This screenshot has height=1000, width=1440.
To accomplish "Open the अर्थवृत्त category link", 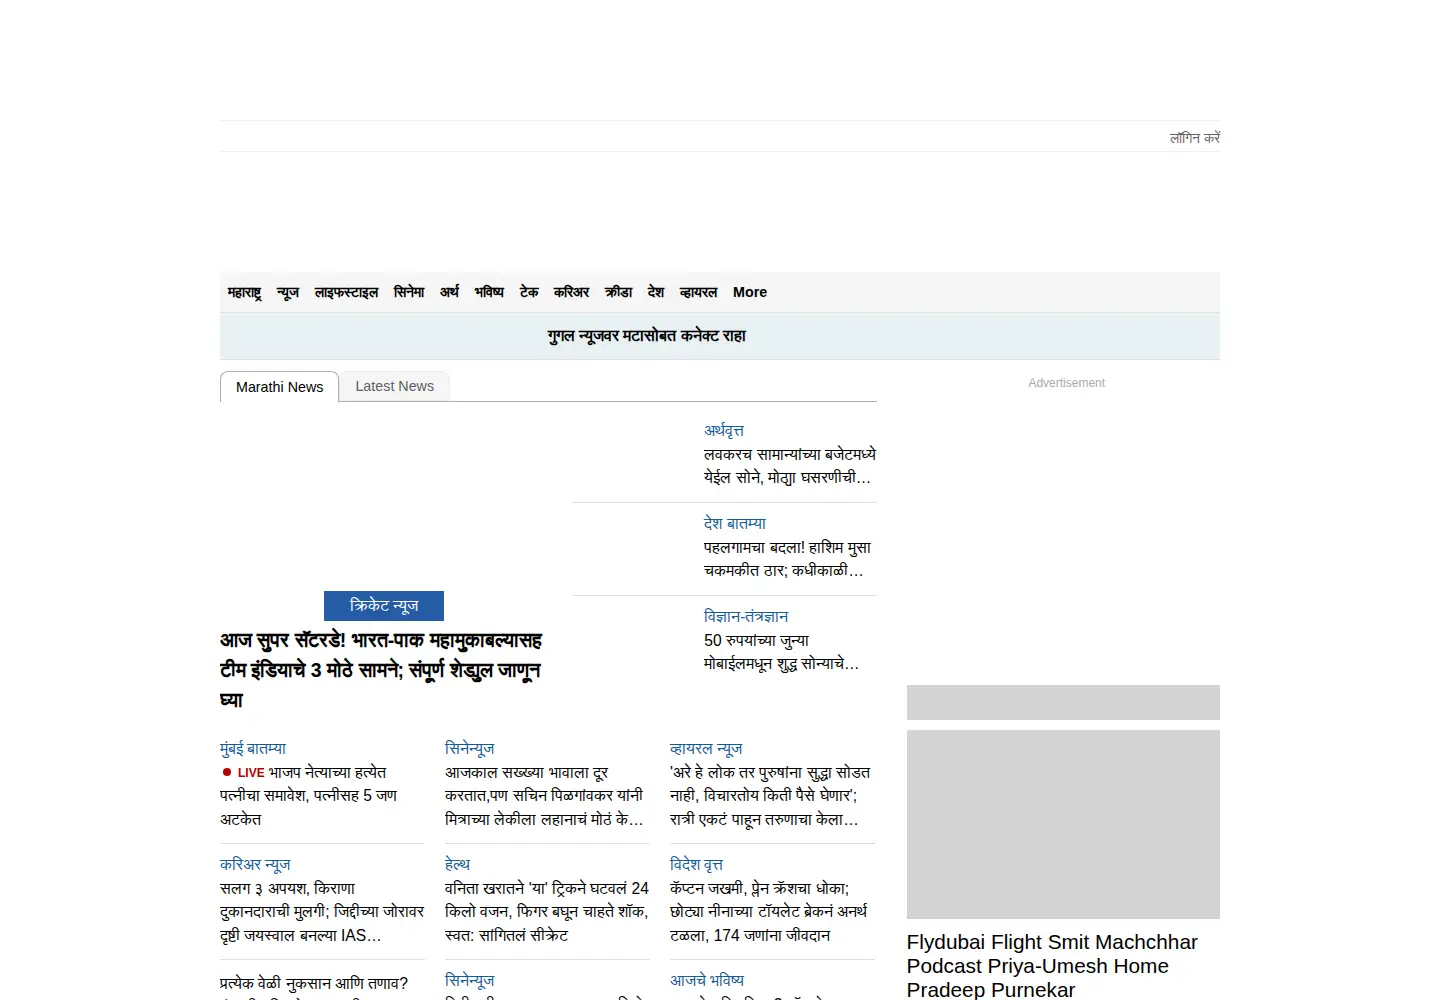I will pyautogui.click(x=724, y=430).
